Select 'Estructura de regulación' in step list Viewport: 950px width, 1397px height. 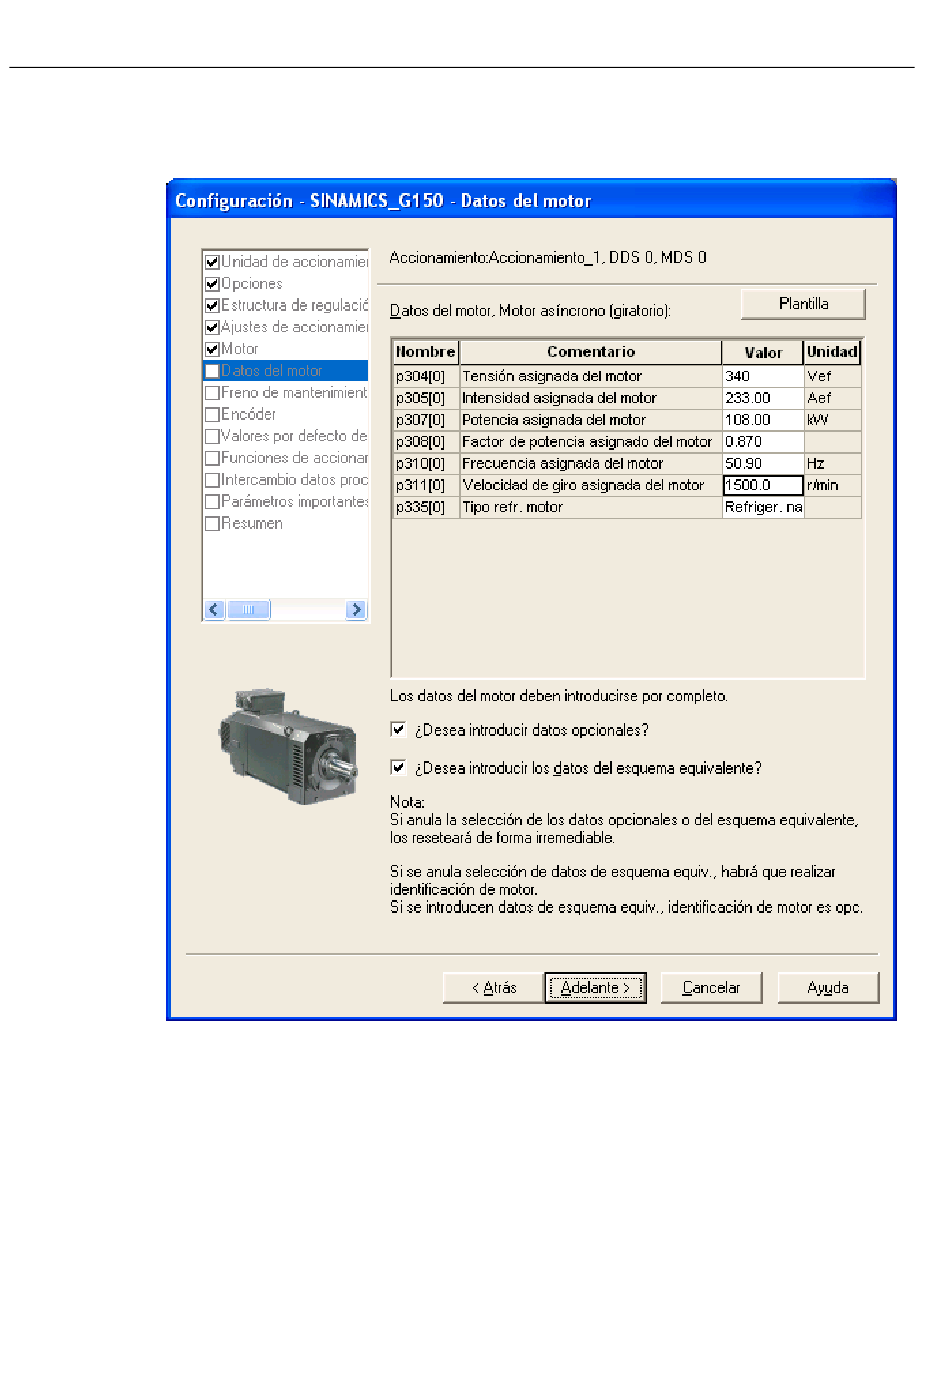coord(295,306)
